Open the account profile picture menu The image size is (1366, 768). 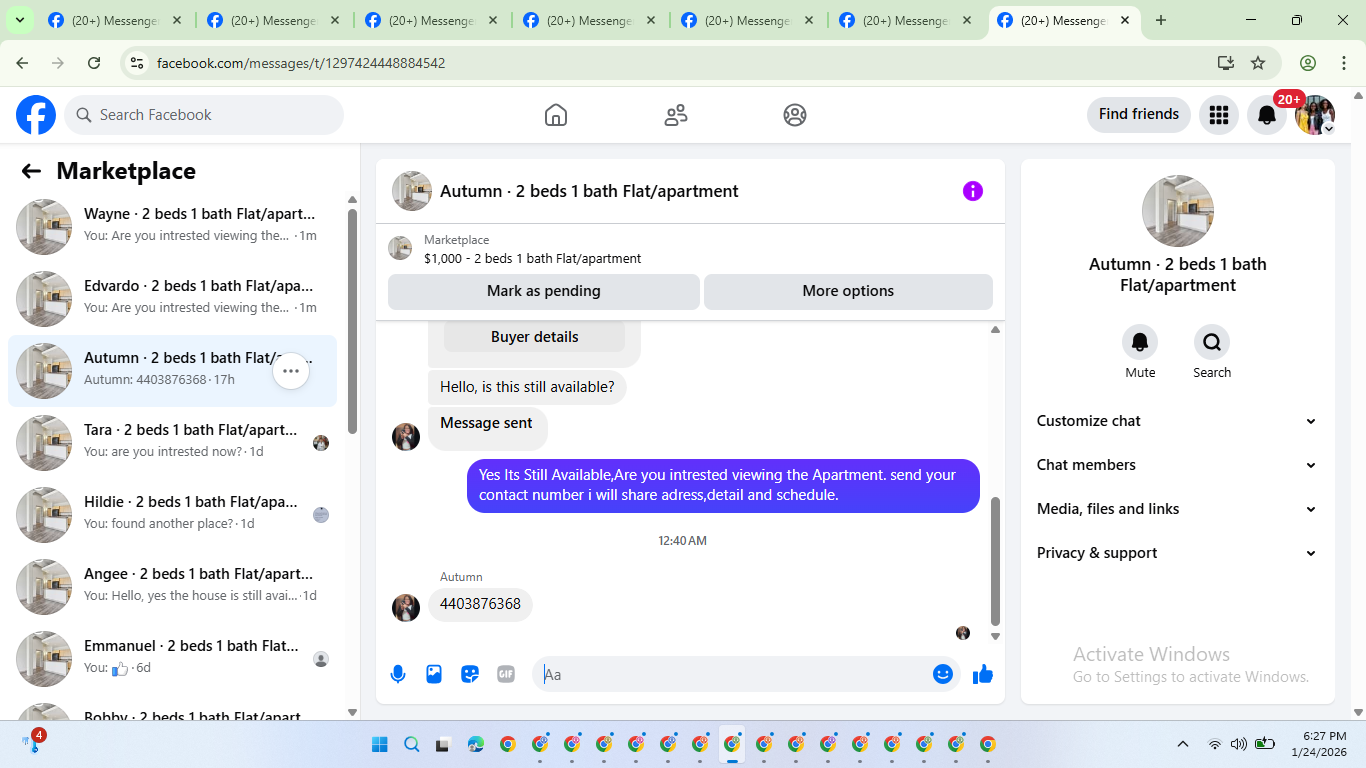pos(1315,115)
